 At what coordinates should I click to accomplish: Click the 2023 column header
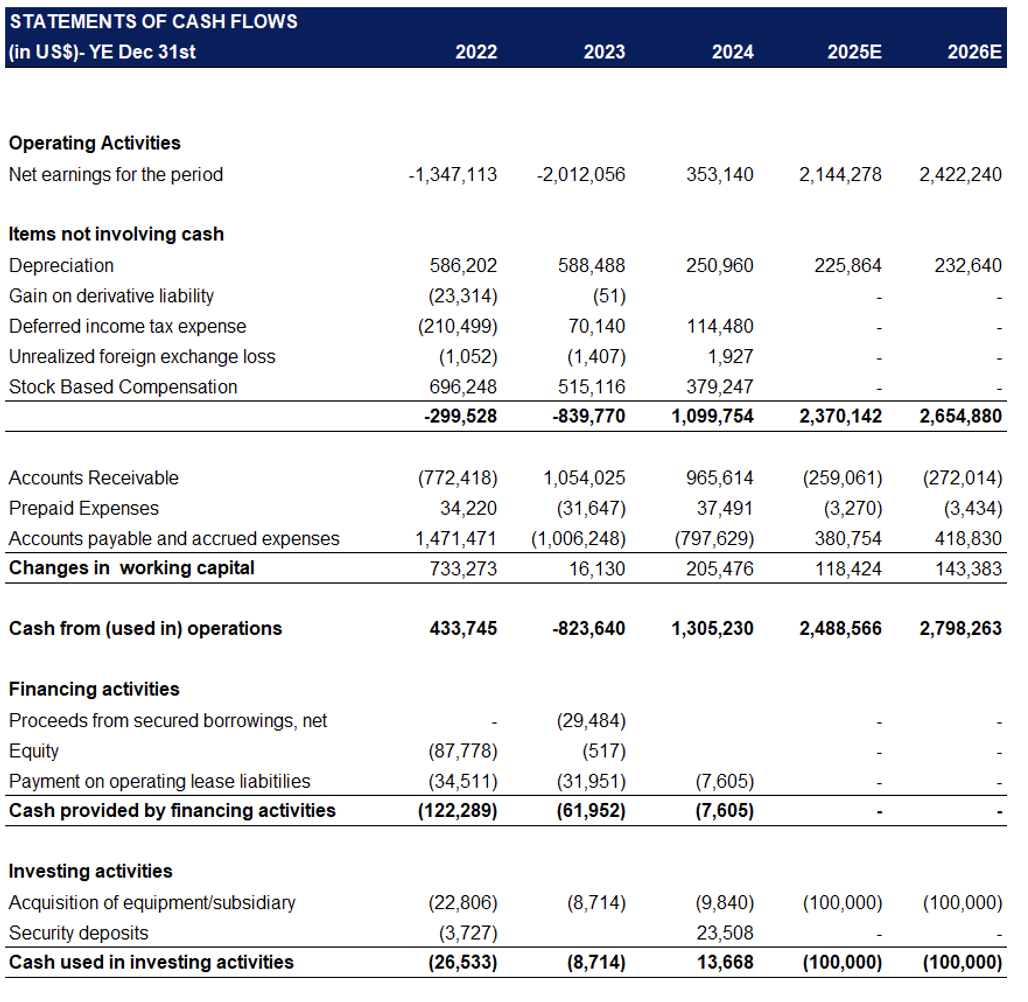(x=604, y=52)
